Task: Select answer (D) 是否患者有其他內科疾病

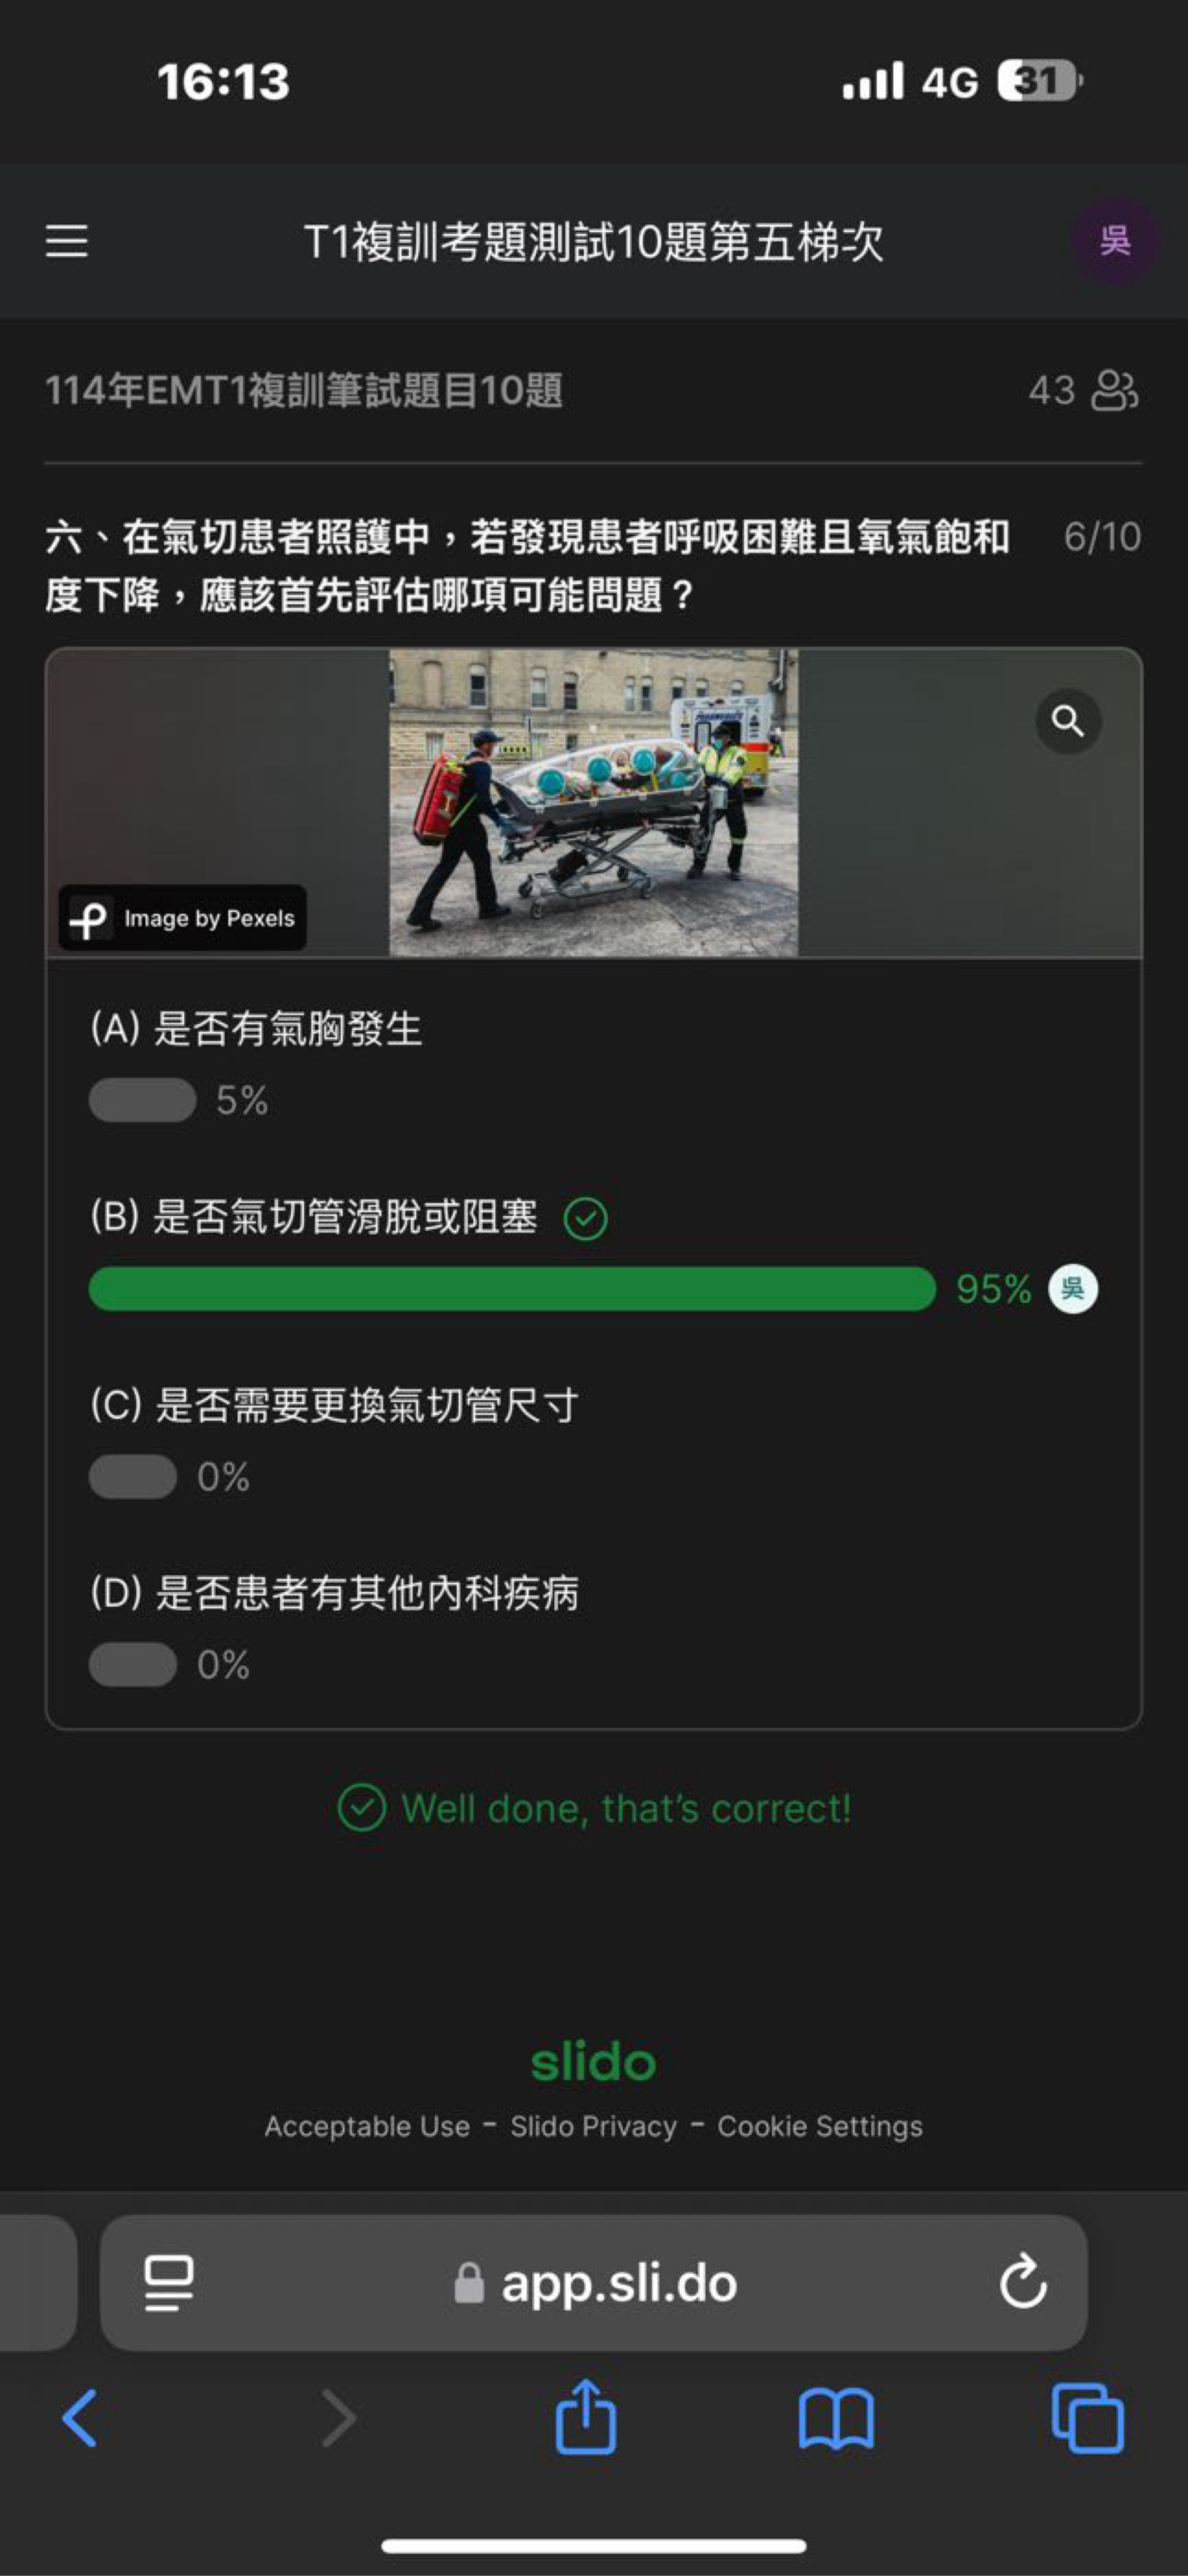Action: (x=334, y=1592)
